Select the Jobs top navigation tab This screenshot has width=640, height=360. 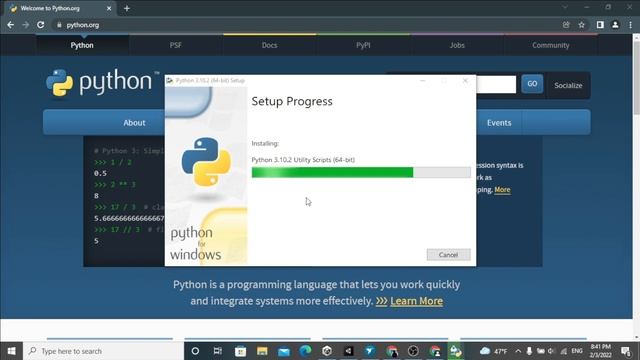(x=457, y=45)
